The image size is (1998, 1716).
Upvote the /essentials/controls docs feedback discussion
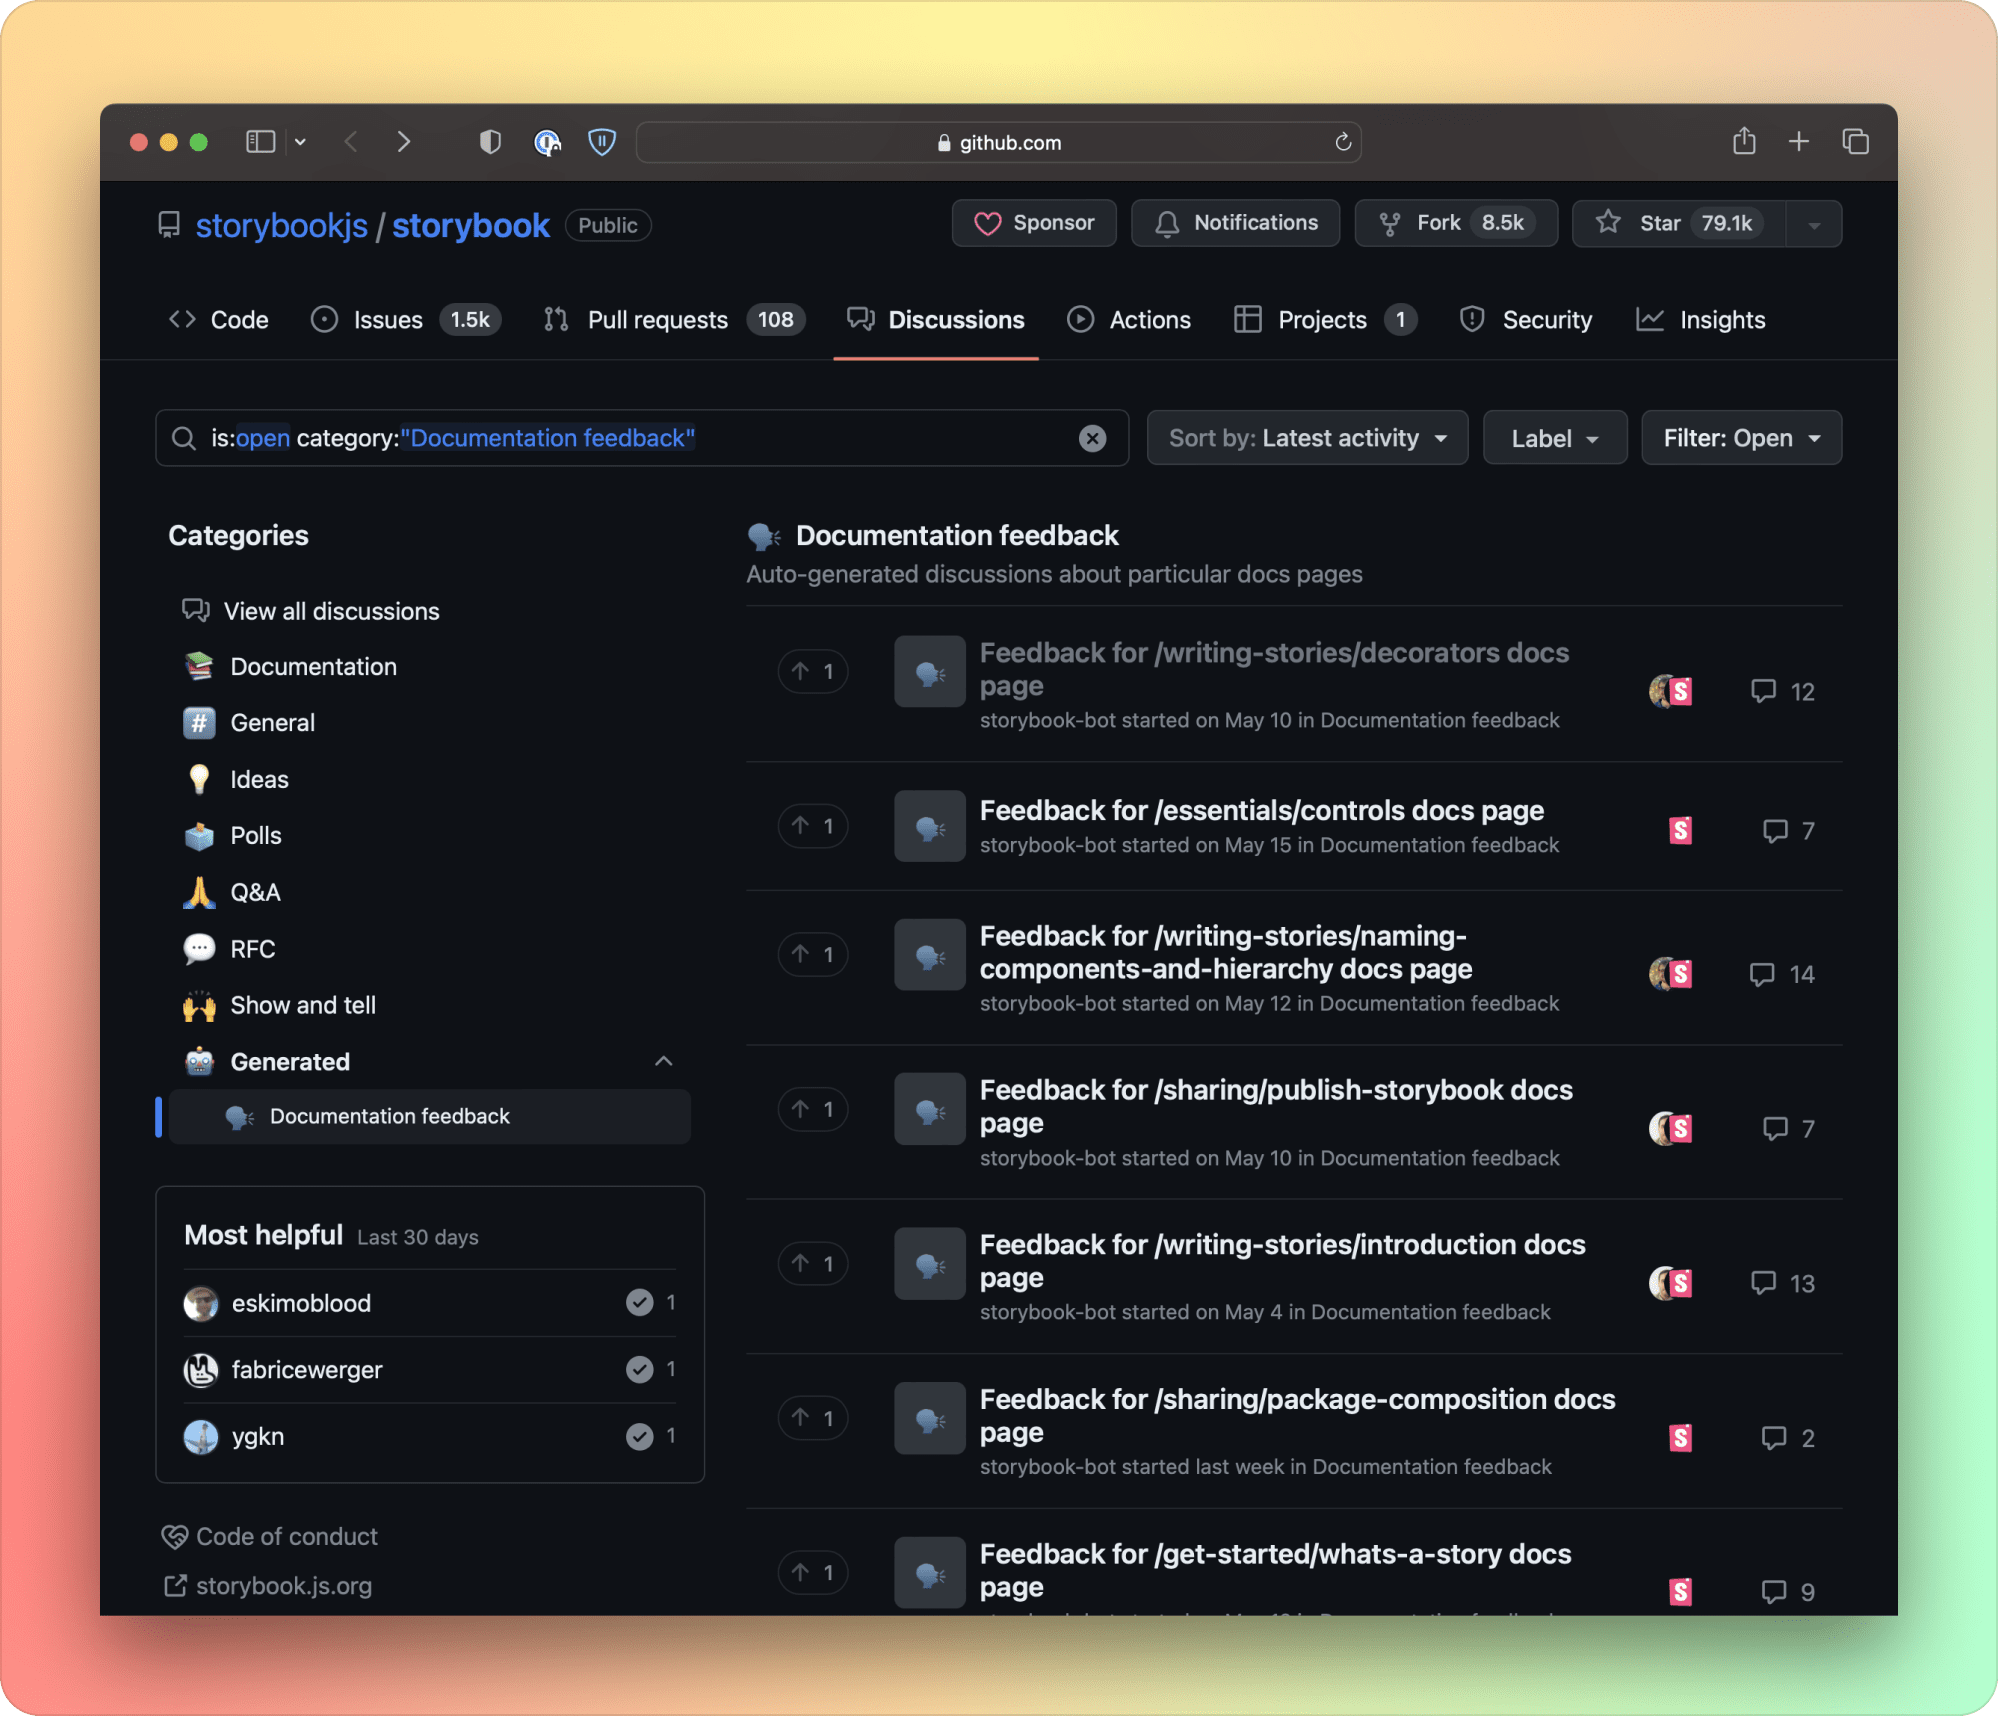click(x=812, y=826)
